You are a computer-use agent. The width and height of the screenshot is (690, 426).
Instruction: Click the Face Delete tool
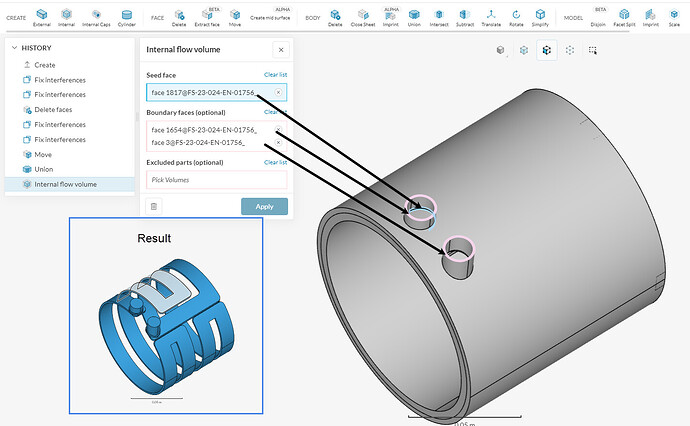pyautogui.click(x=179, y=18)
